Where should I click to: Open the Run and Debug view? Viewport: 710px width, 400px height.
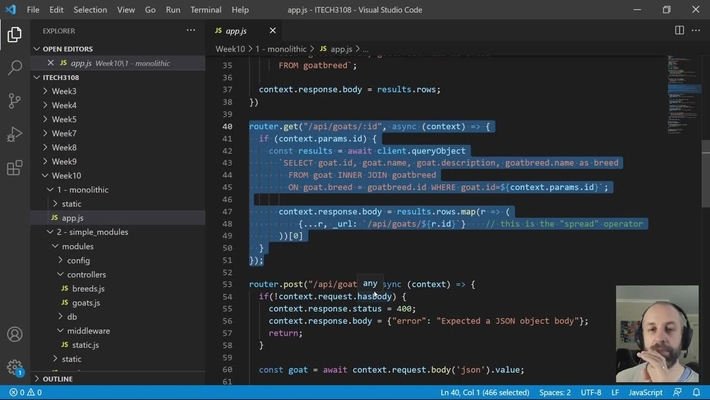(14, 134)
